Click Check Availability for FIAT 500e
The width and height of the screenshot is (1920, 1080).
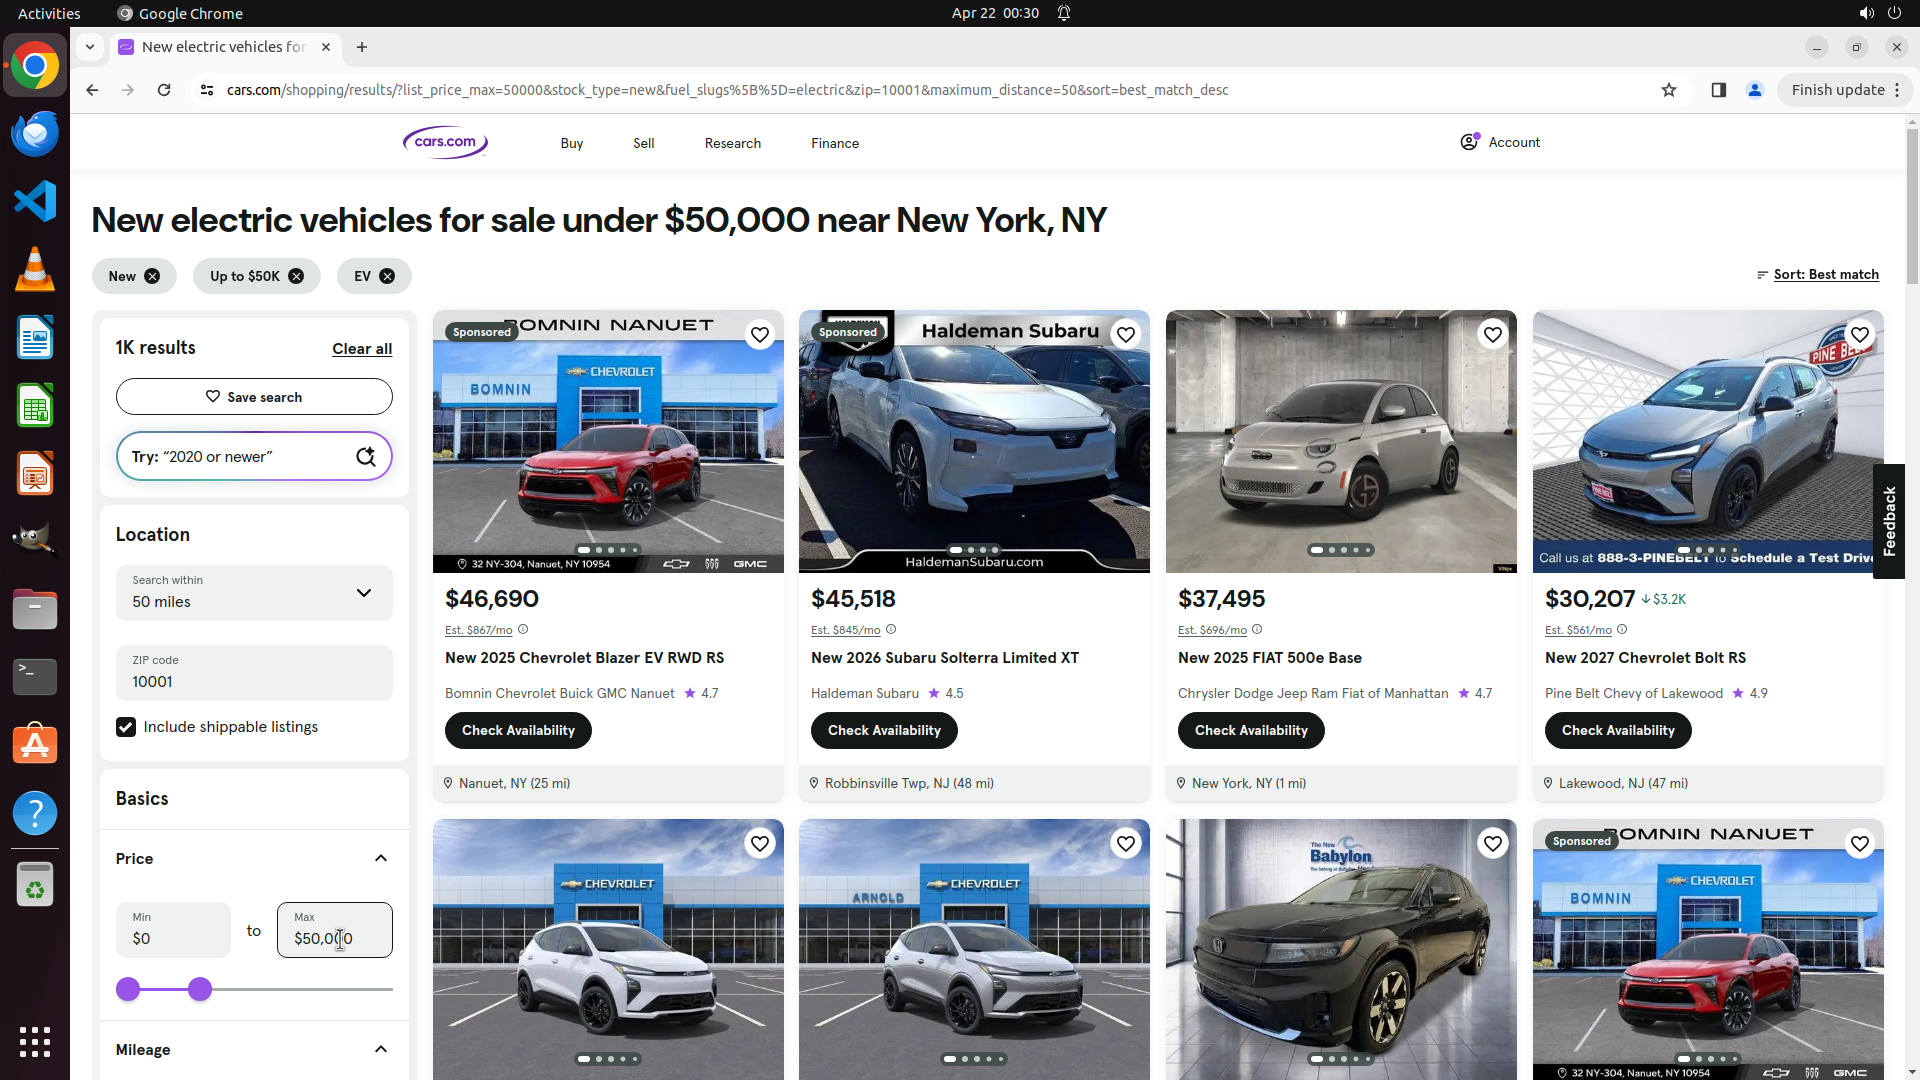pyautogui.click(x=1251, y=731)
